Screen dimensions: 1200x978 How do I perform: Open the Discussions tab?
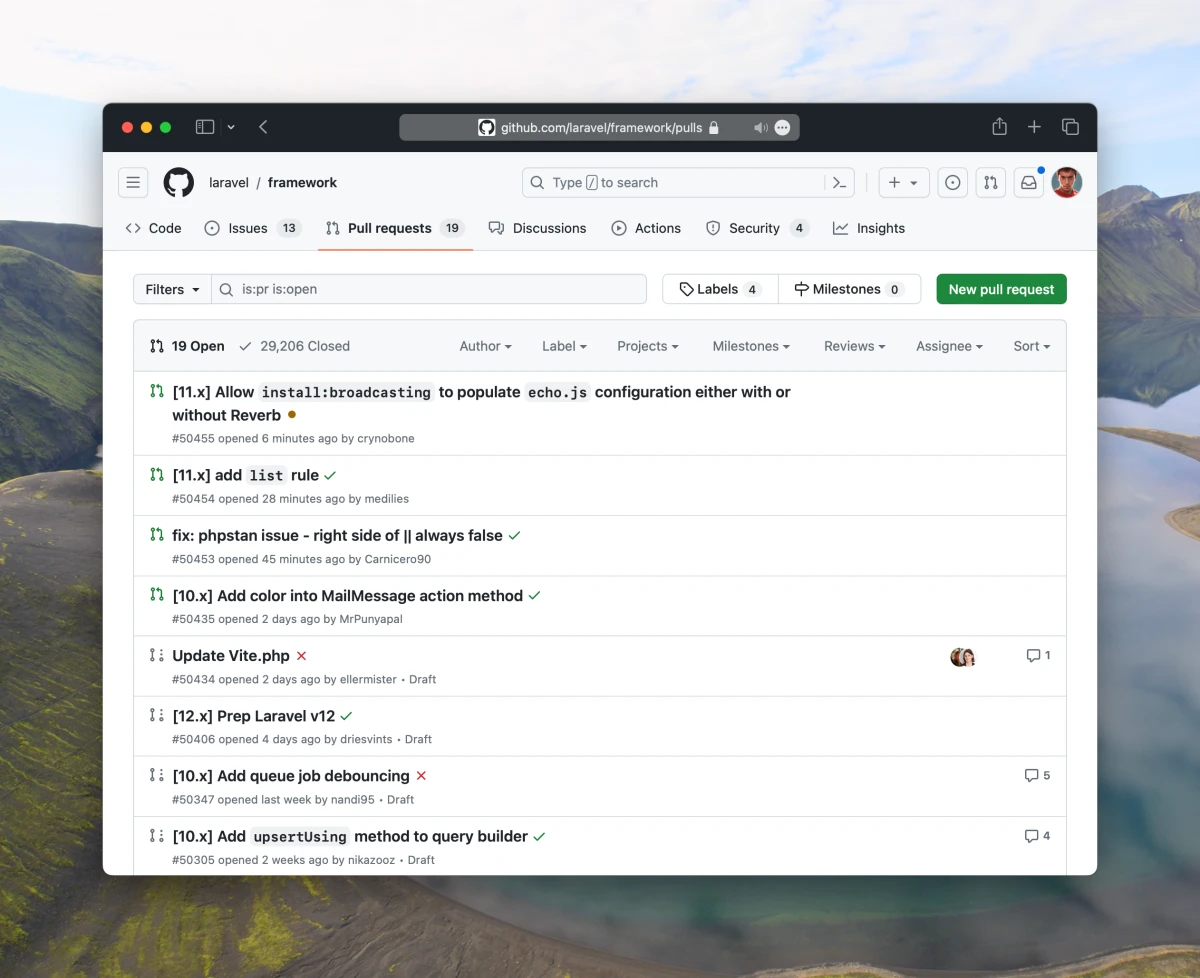pyautogui.click(x=537, y=228)
